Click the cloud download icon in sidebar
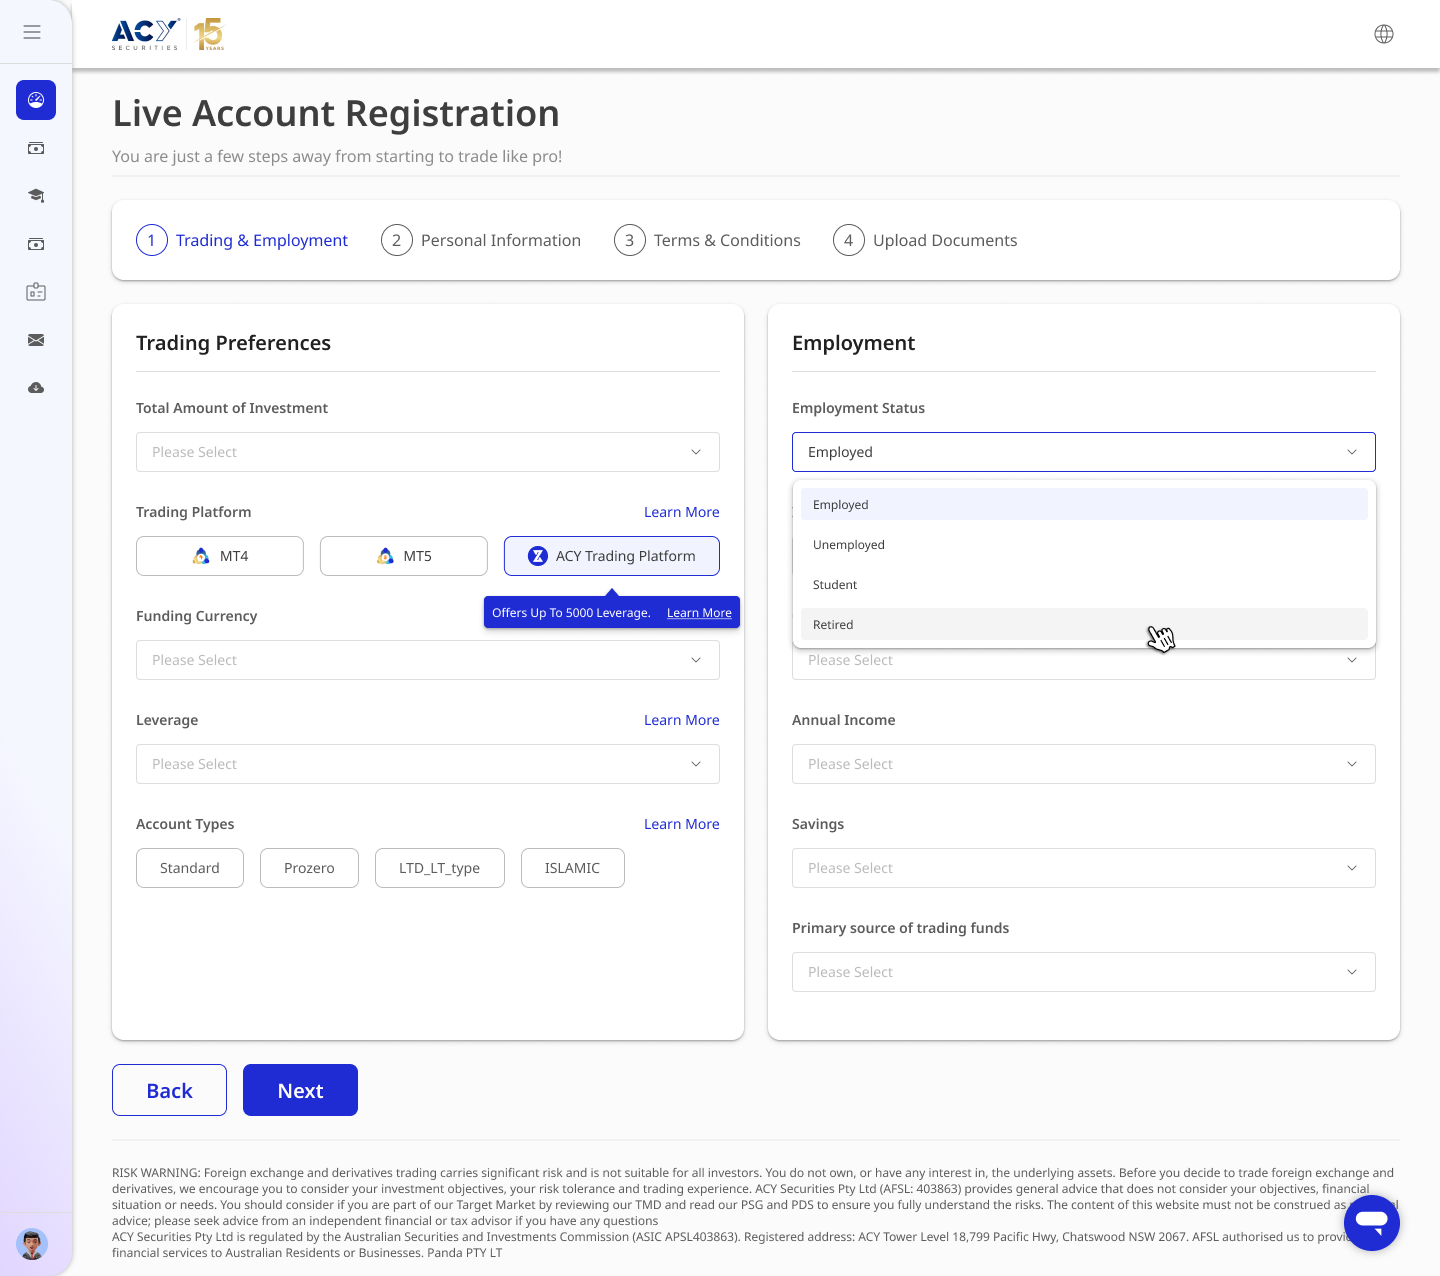This screenshot has width=1440, height=1276. (x=35, y=388)
